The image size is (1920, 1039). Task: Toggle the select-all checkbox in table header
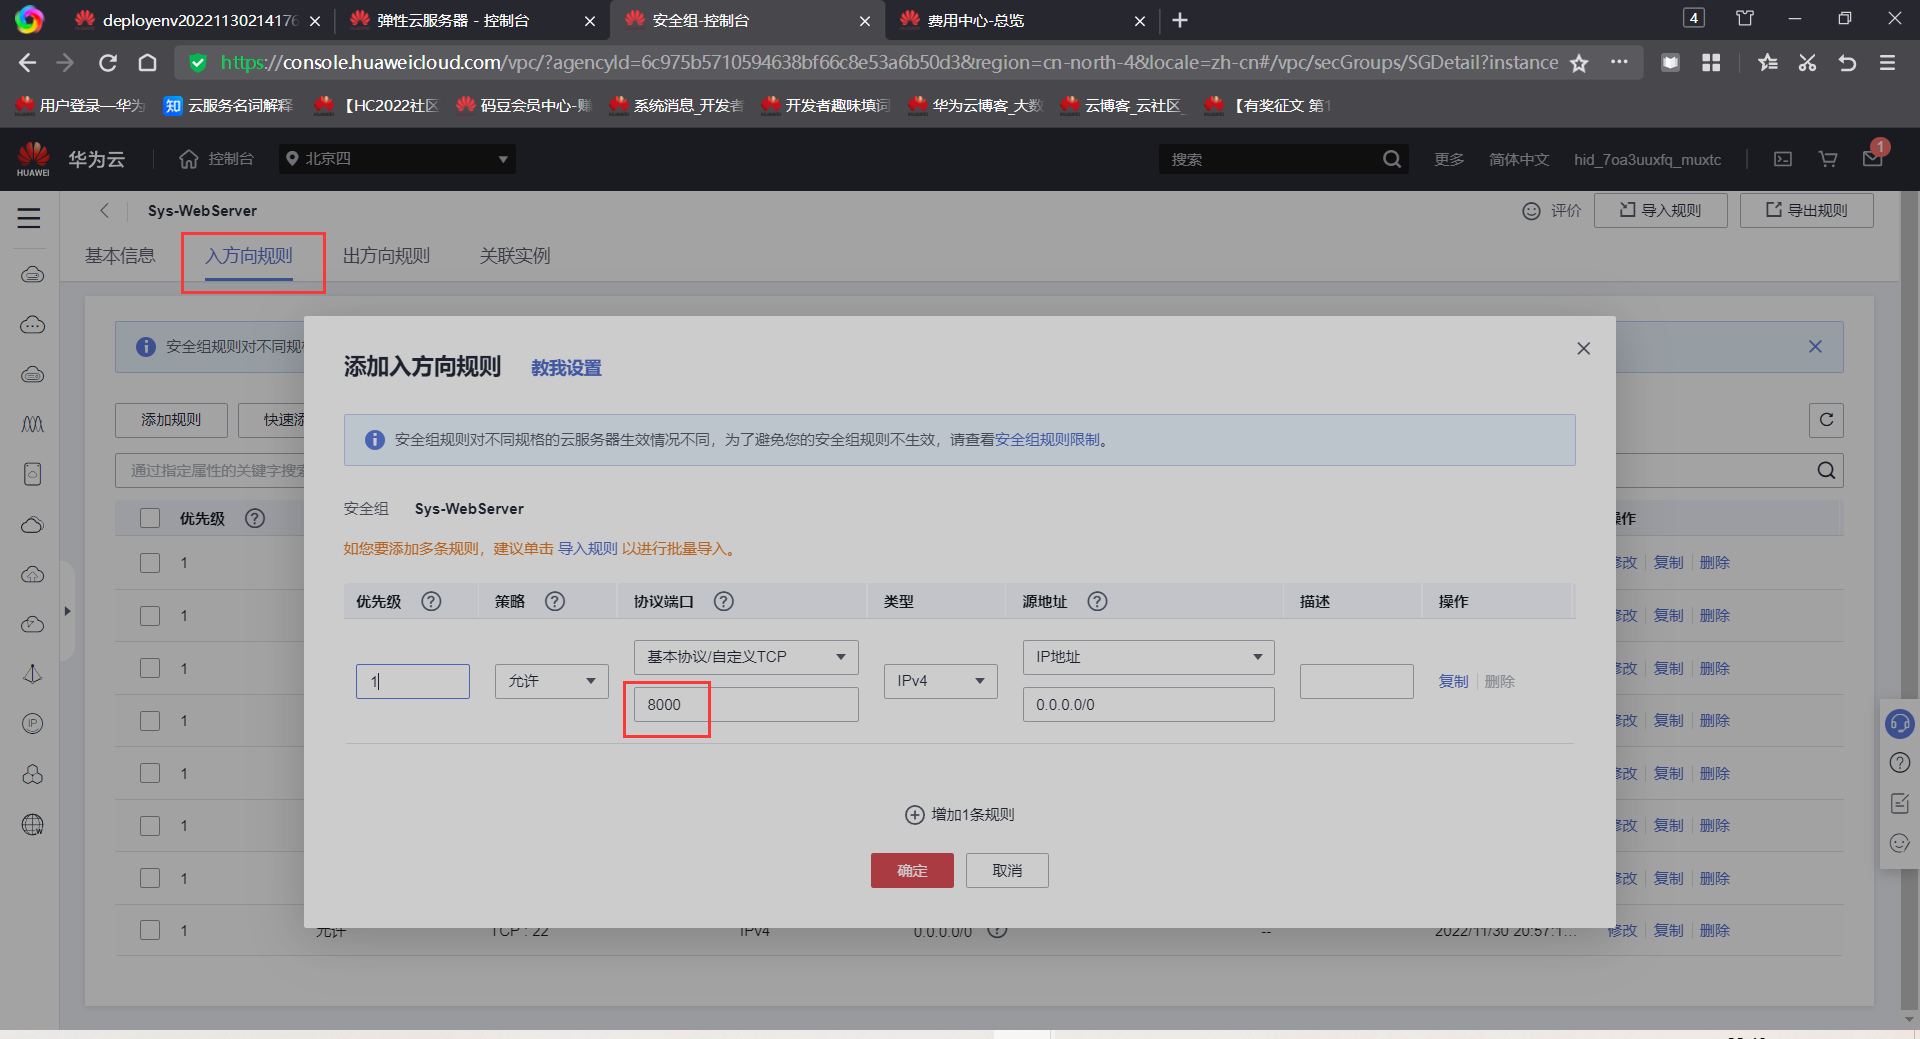[x=150, y=518]
